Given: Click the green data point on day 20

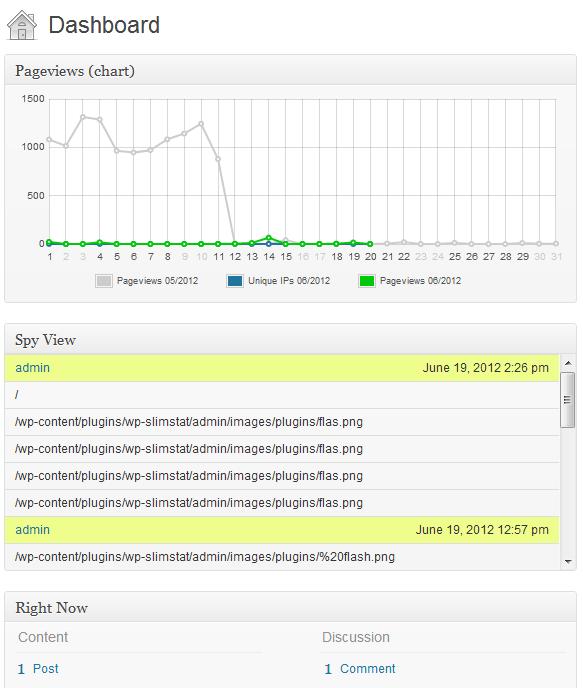Looking at the screenshot, I should (370, 244).
